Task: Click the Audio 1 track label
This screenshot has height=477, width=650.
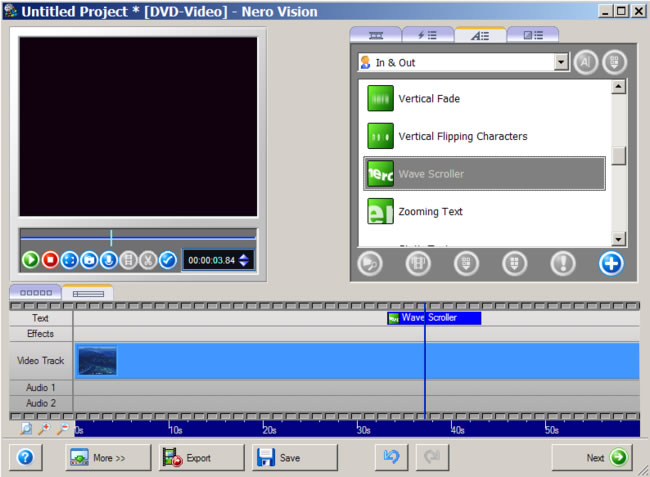Action: 41,387
